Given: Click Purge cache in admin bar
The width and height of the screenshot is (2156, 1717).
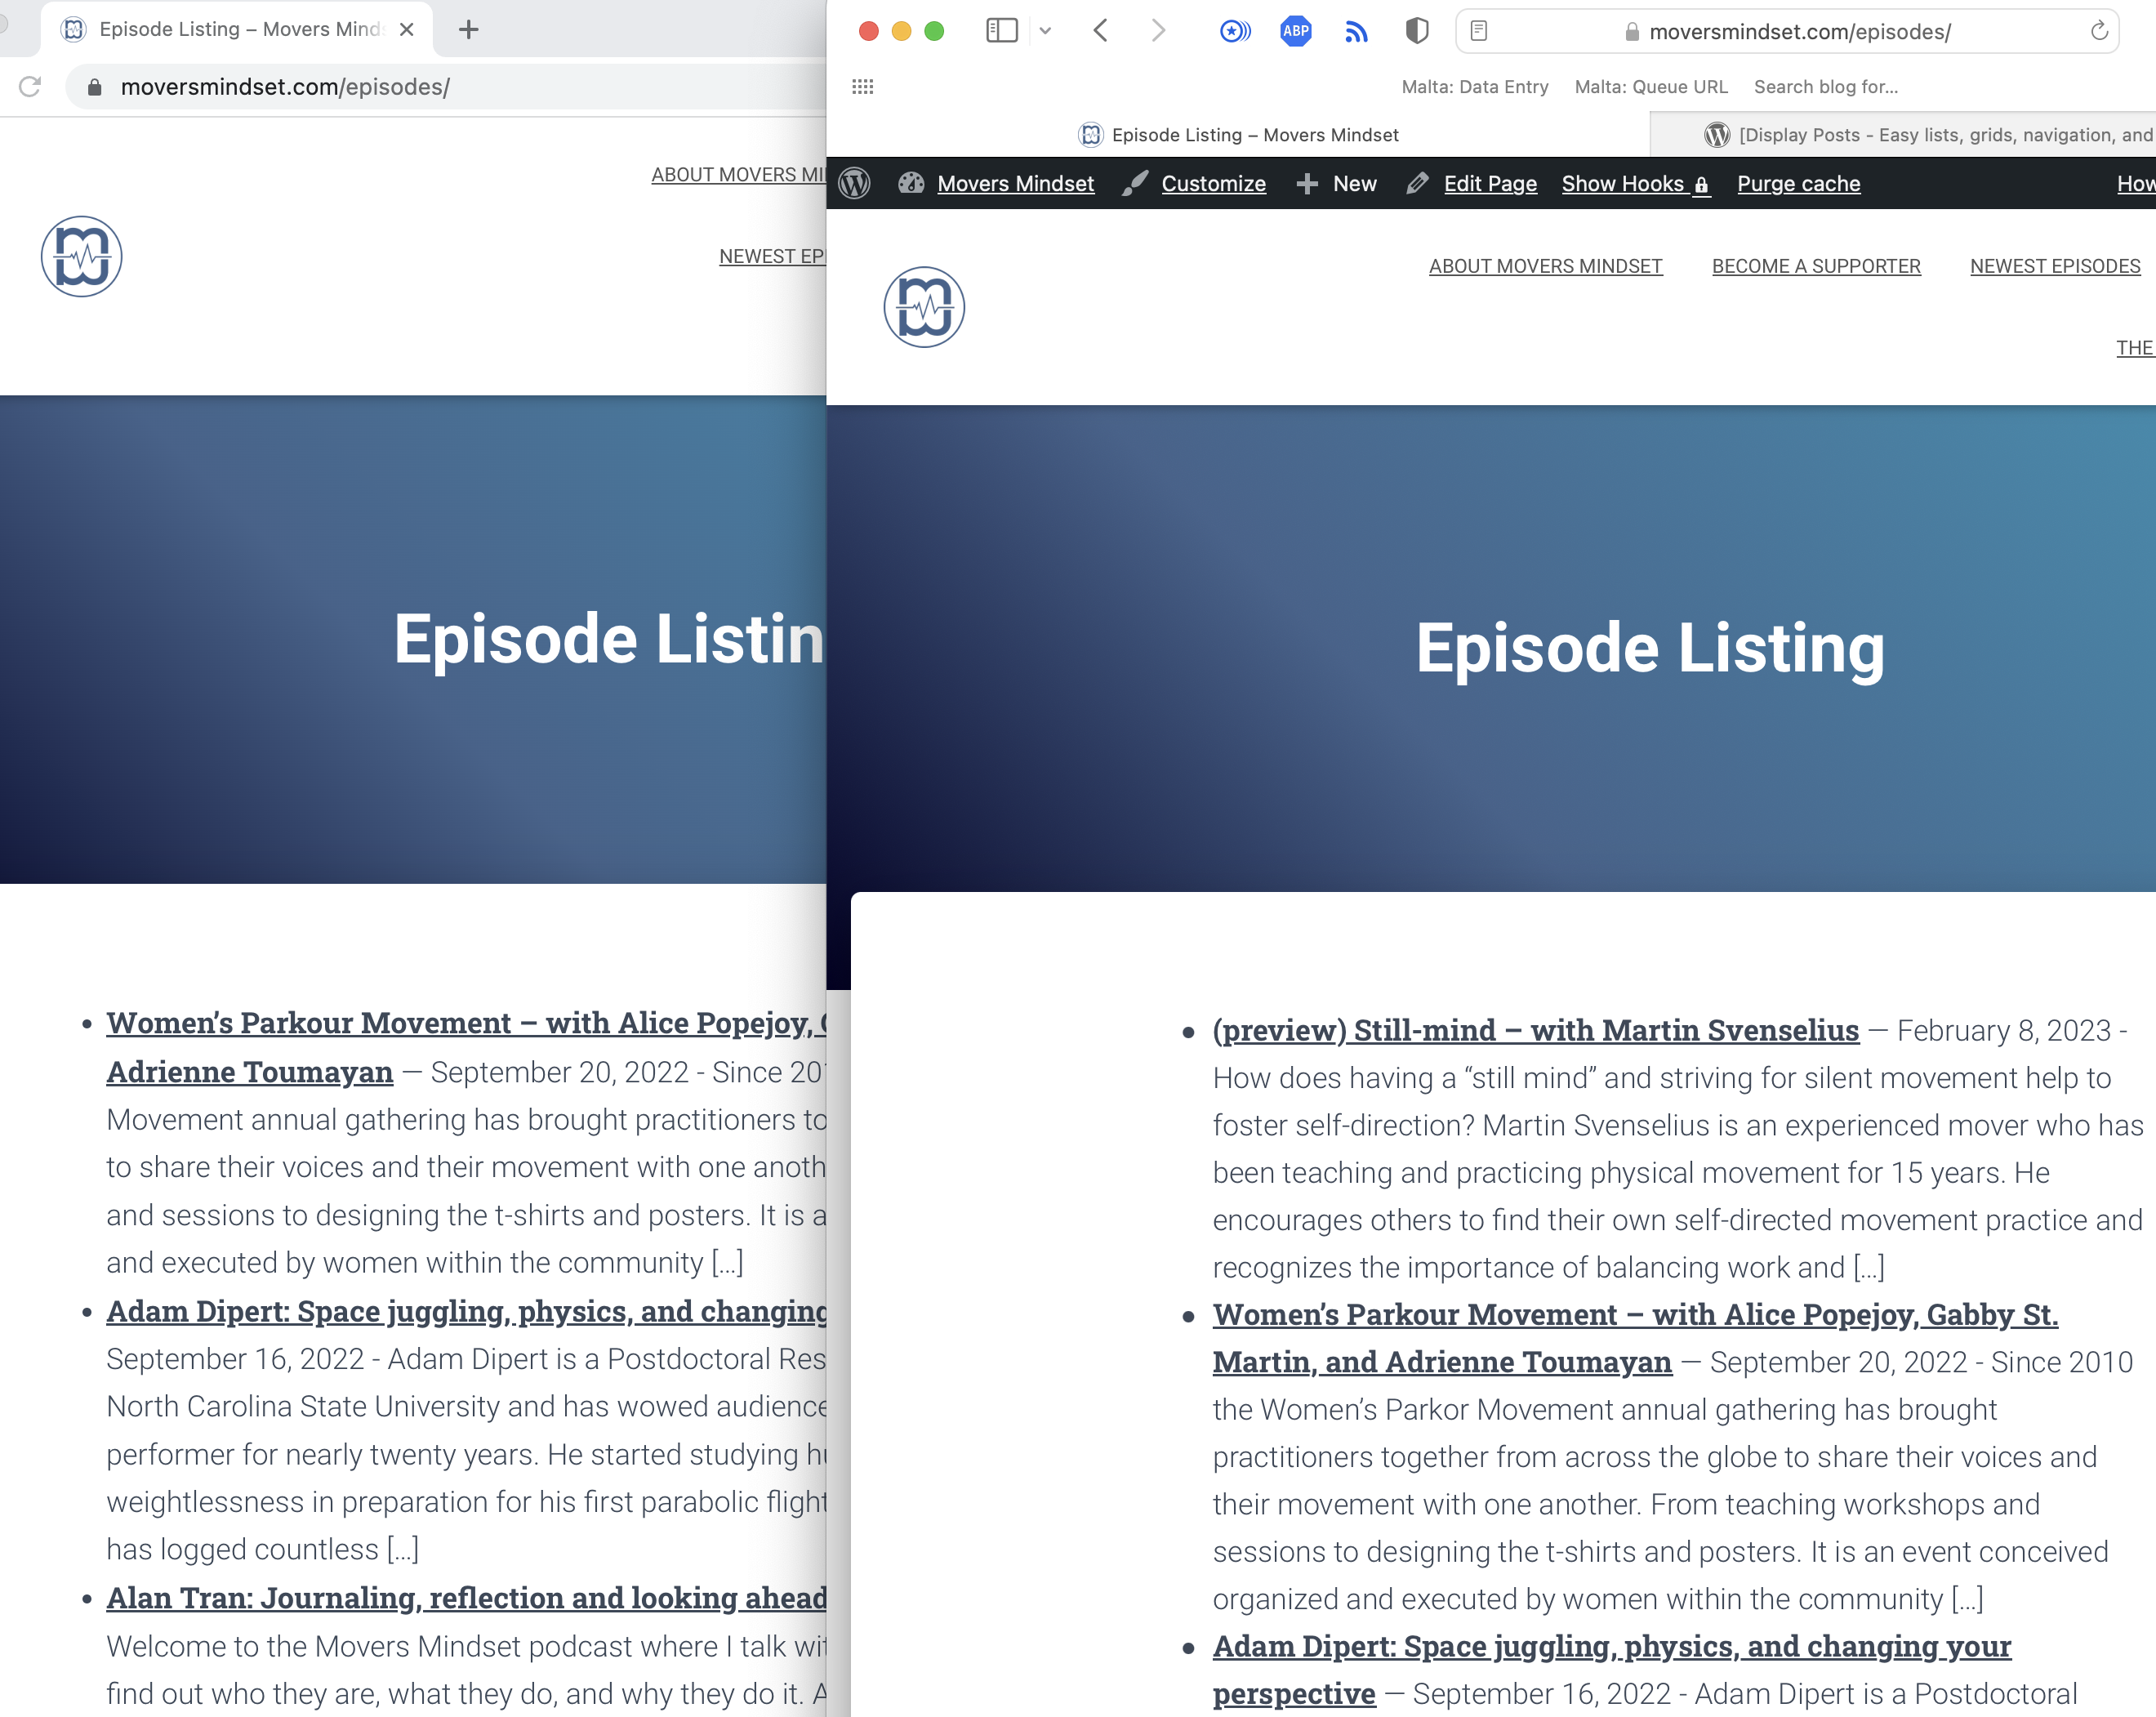Looking at the screenshot, I should click(1798, 184).
